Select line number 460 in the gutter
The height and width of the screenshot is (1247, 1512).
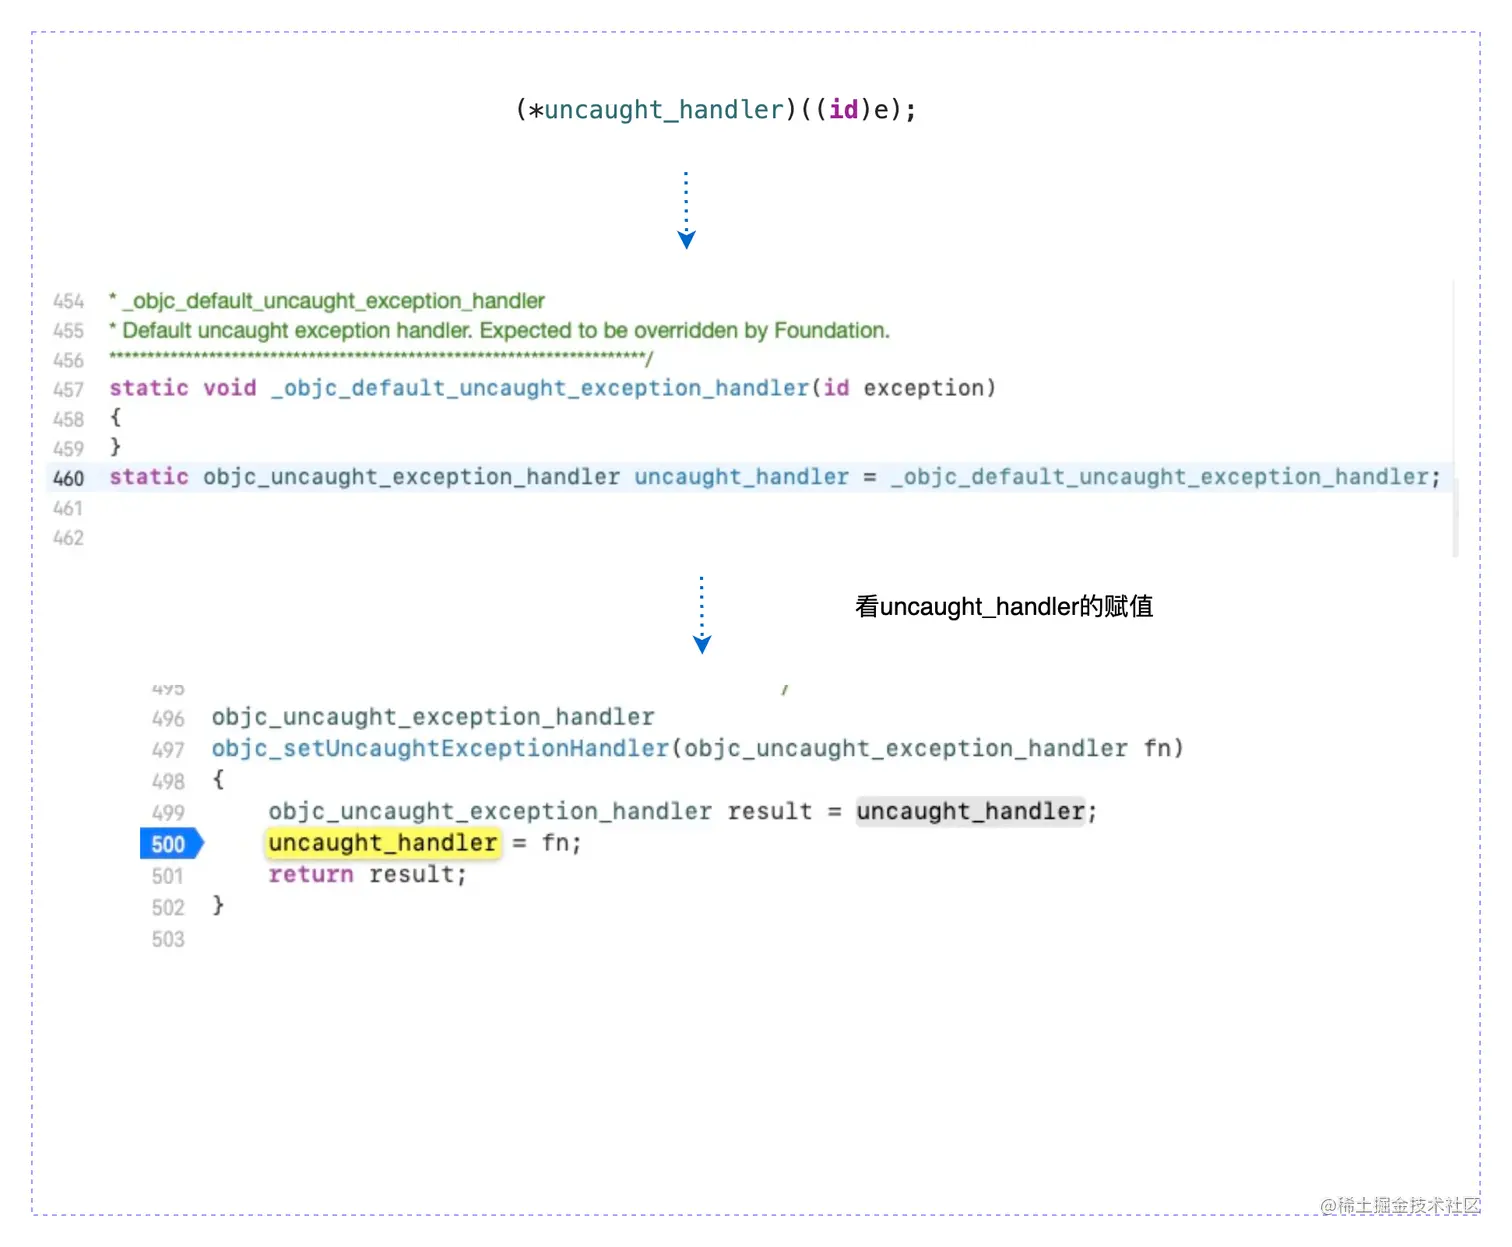(68, 478)
